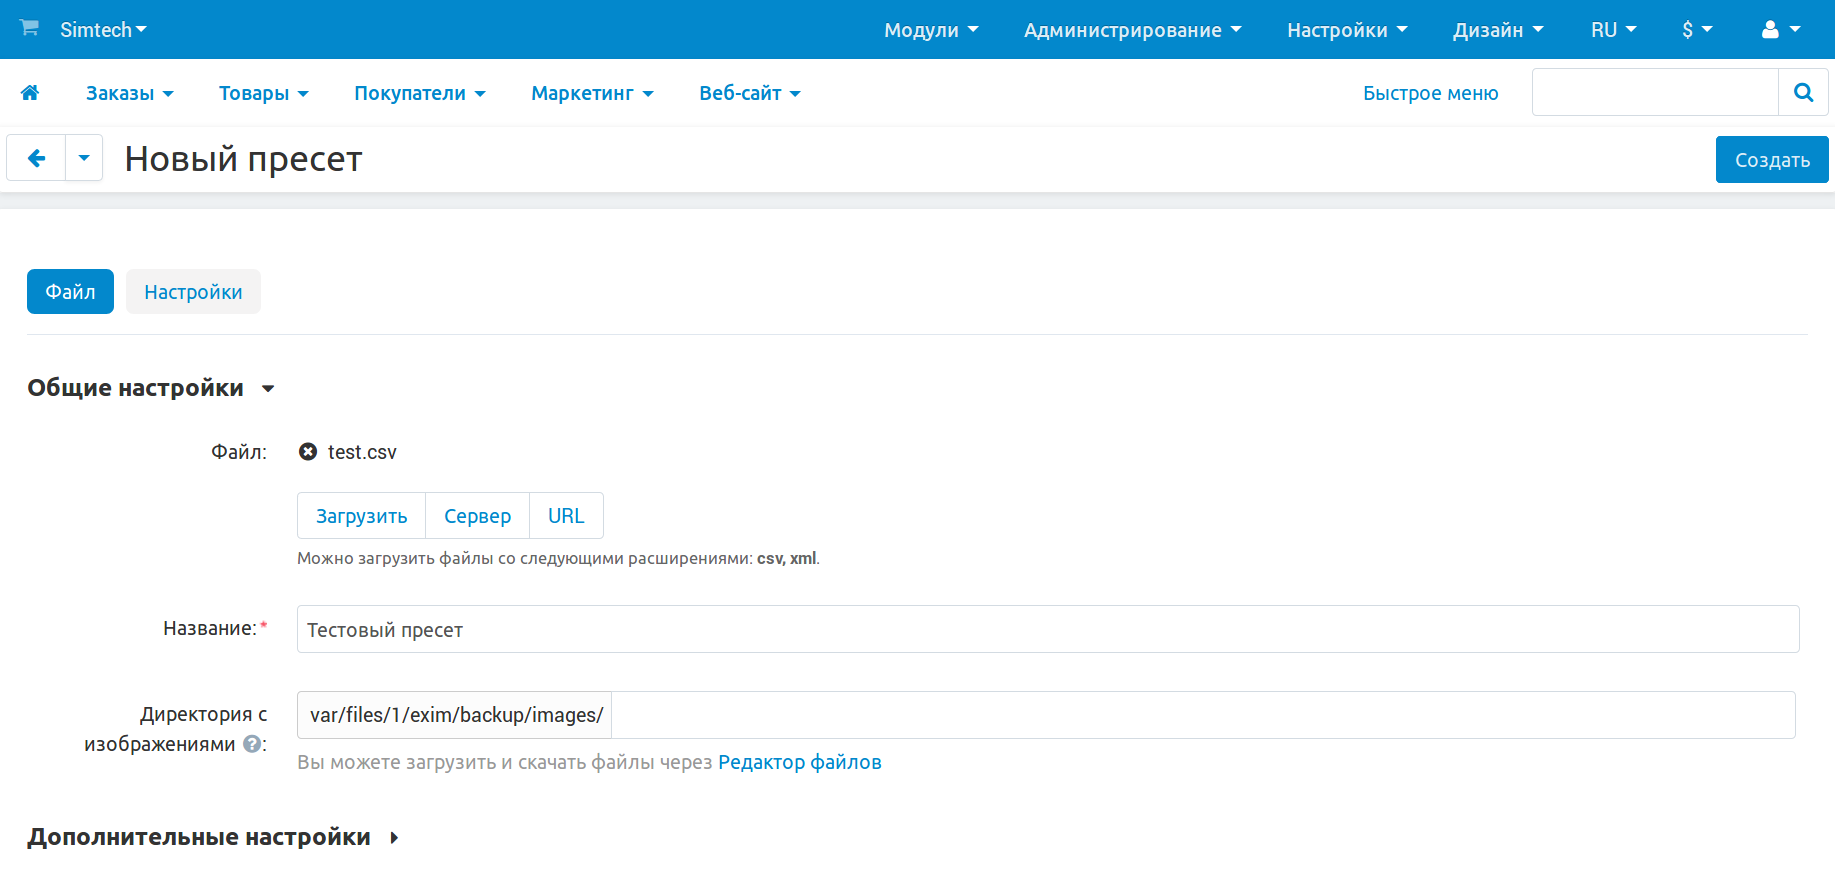The width and height of the screenshot is (1835, 875).
Task: Open the Модули menu
Action: coord(930,30)
